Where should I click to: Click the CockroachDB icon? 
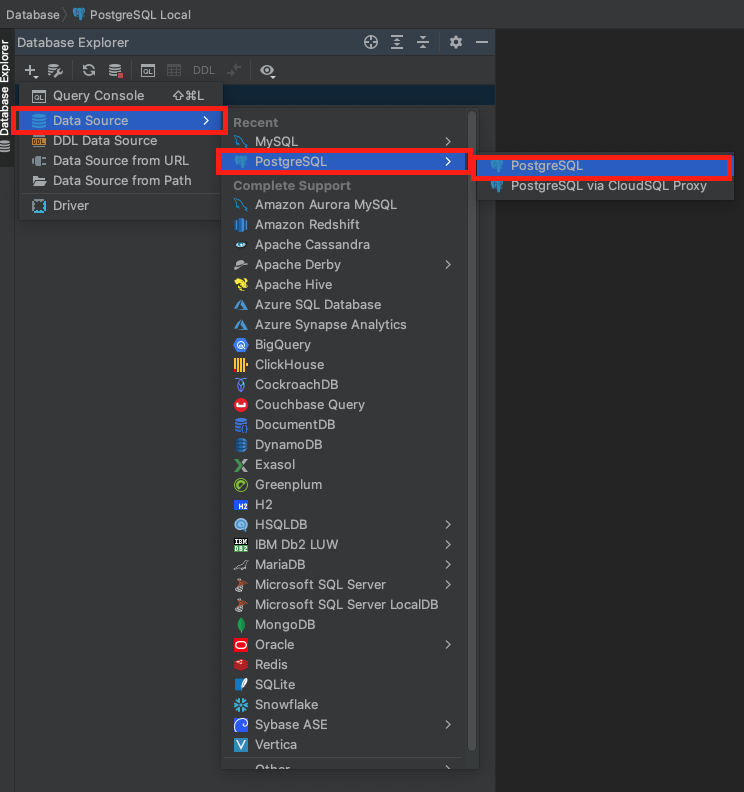241,385
